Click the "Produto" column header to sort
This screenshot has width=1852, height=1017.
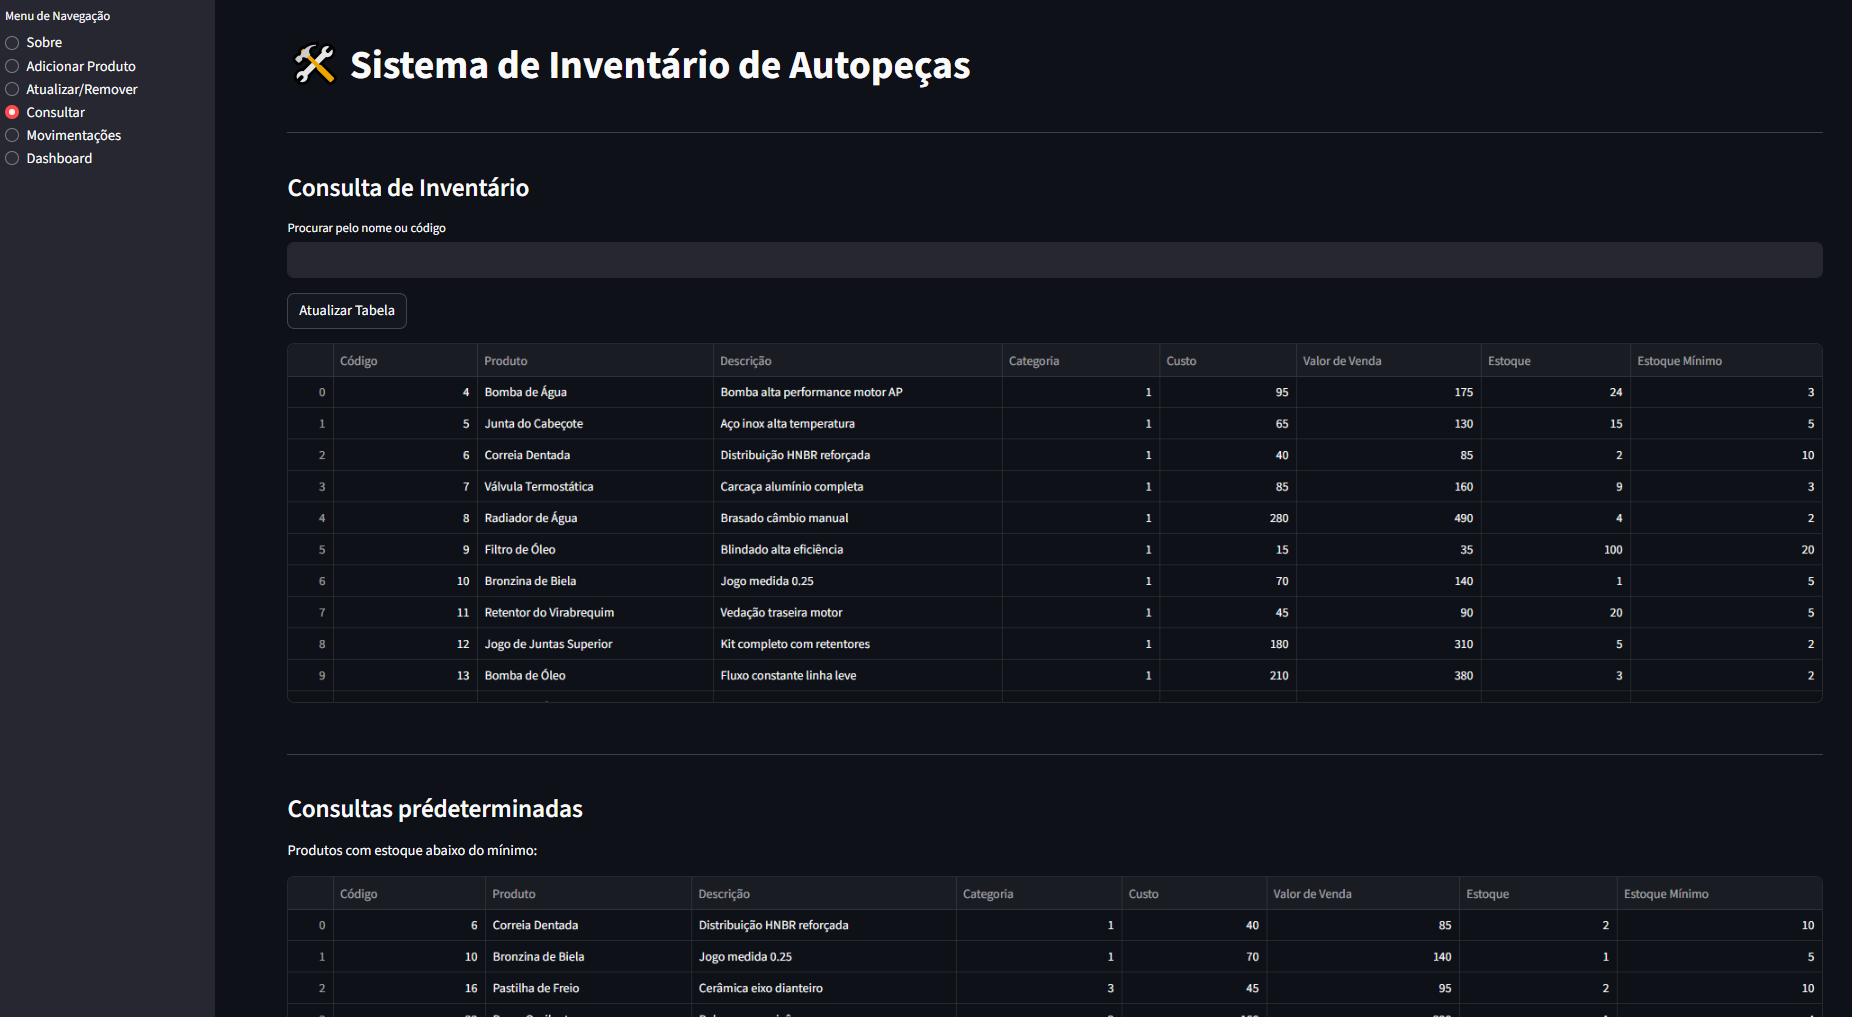pyautogui.click(x=506, y=360)
